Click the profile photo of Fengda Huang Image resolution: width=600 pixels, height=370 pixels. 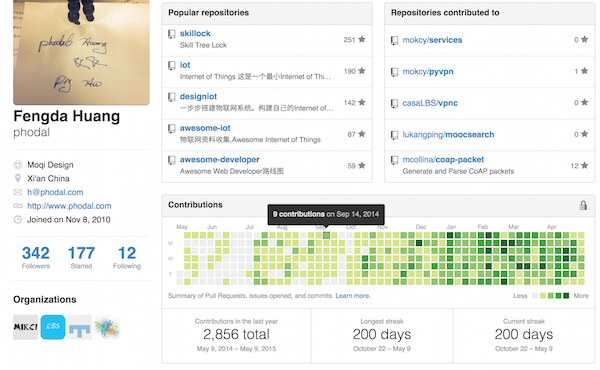81,52
